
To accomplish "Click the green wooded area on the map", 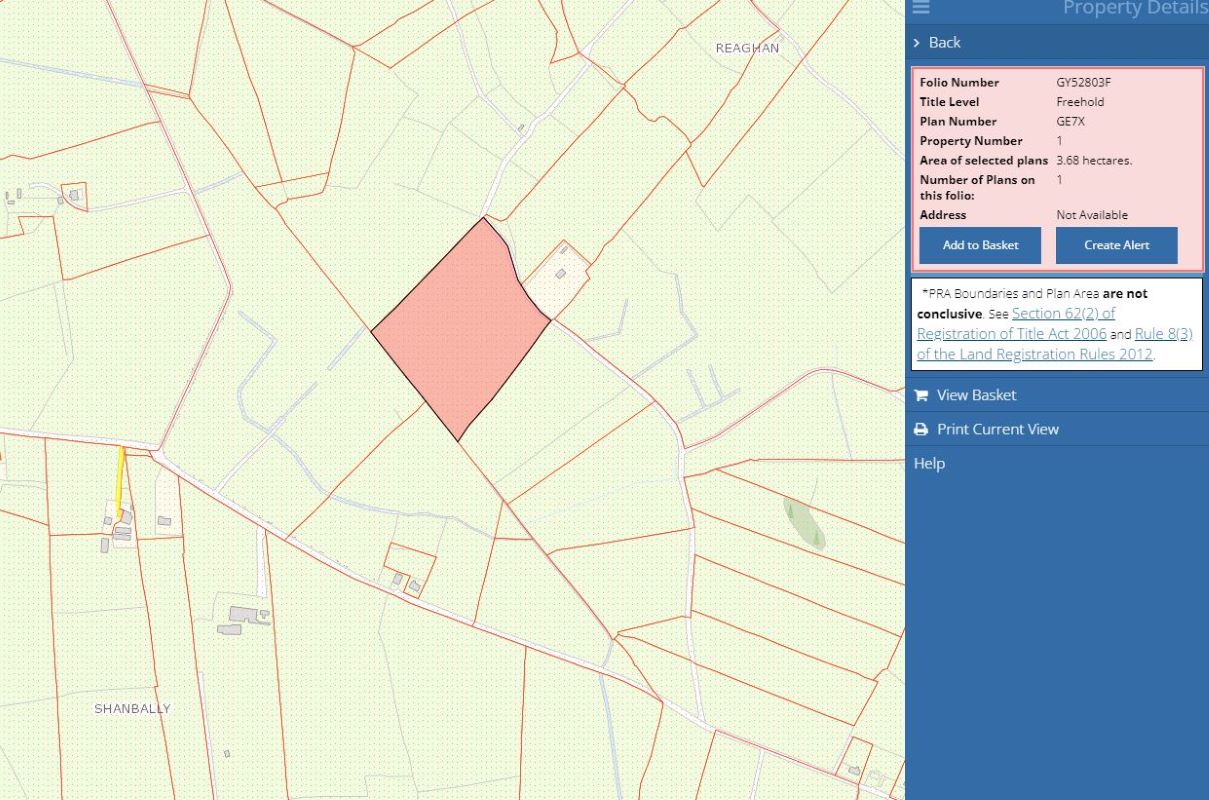I will coord(805,521).
